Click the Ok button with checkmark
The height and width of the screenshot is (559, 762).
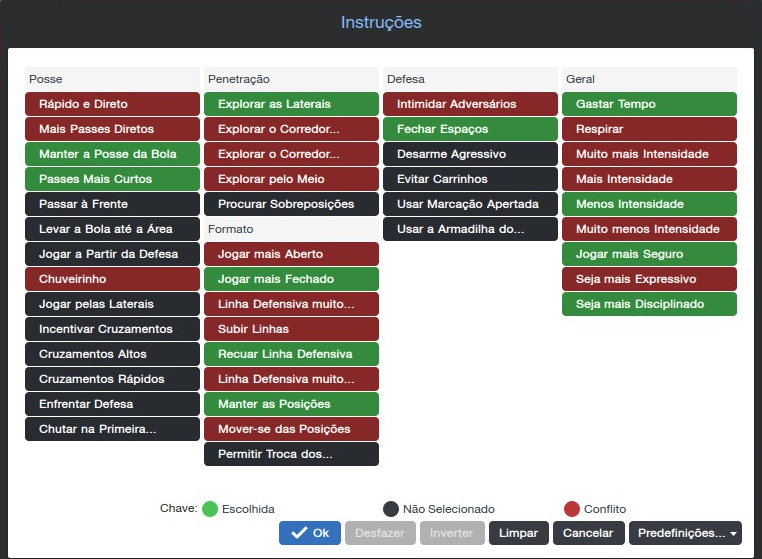click(309, 533)
